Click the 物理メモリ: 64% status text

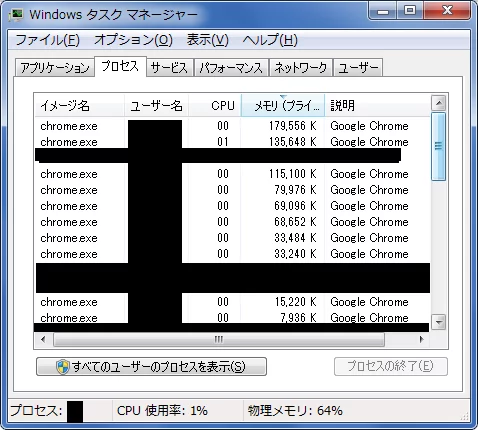[x=295, y=411]
